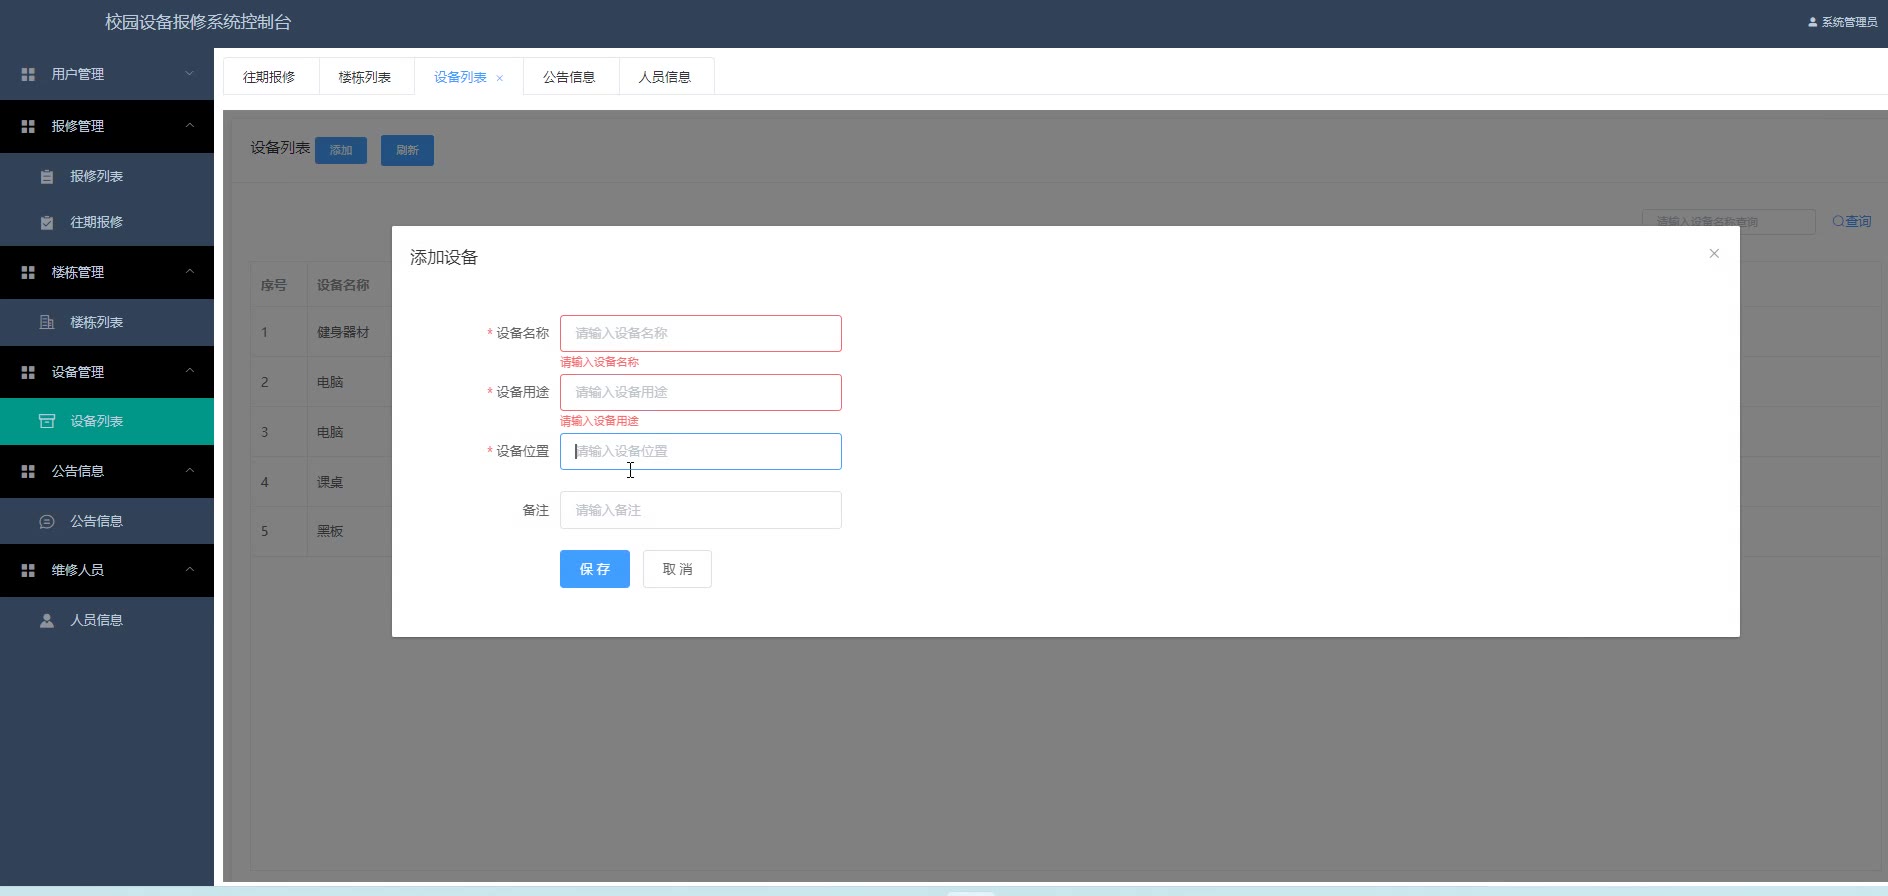Click the 健身器材 table cell

coord(343,332)
